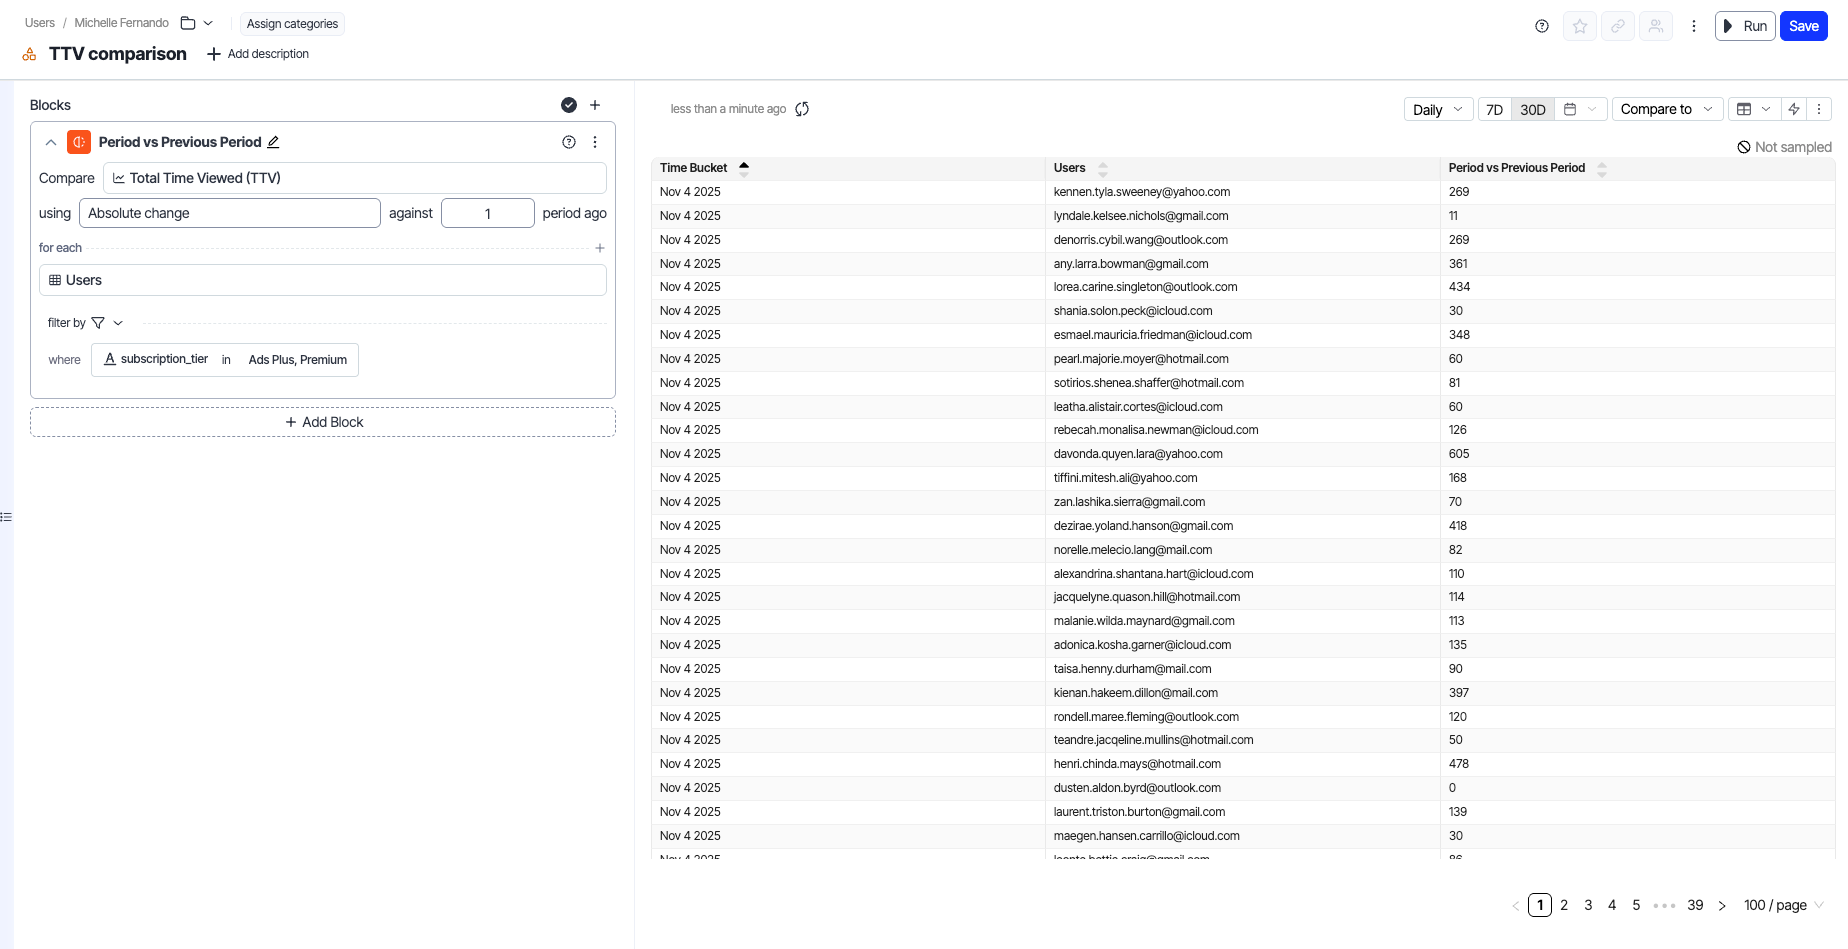Open the Period vs Previous Period block menu
1848x949 pixels.
[595, 142]
